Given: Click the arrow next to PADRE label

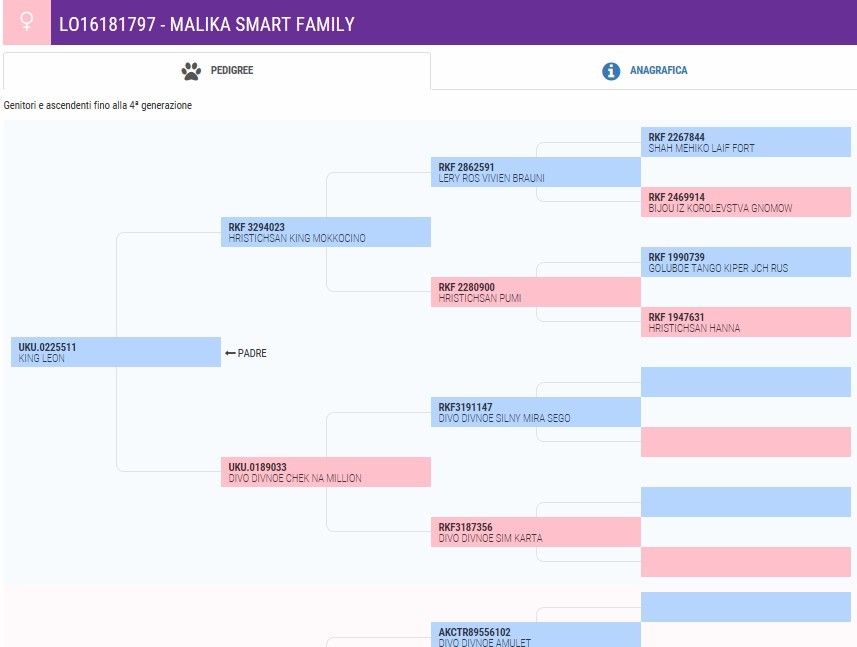Looking at the screenshot, I should click(x=230, y=354).
